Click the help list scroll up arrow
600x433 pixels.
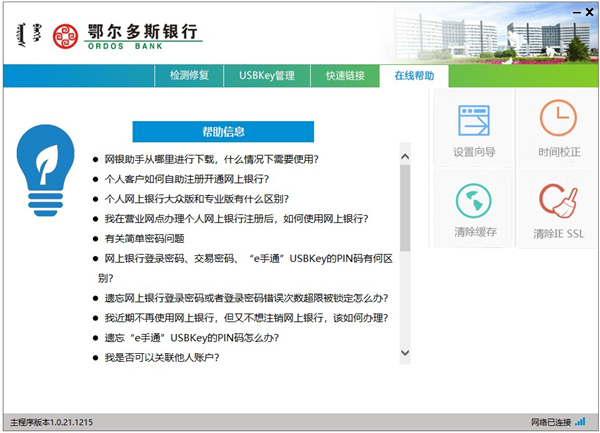[x=405, y=156]
